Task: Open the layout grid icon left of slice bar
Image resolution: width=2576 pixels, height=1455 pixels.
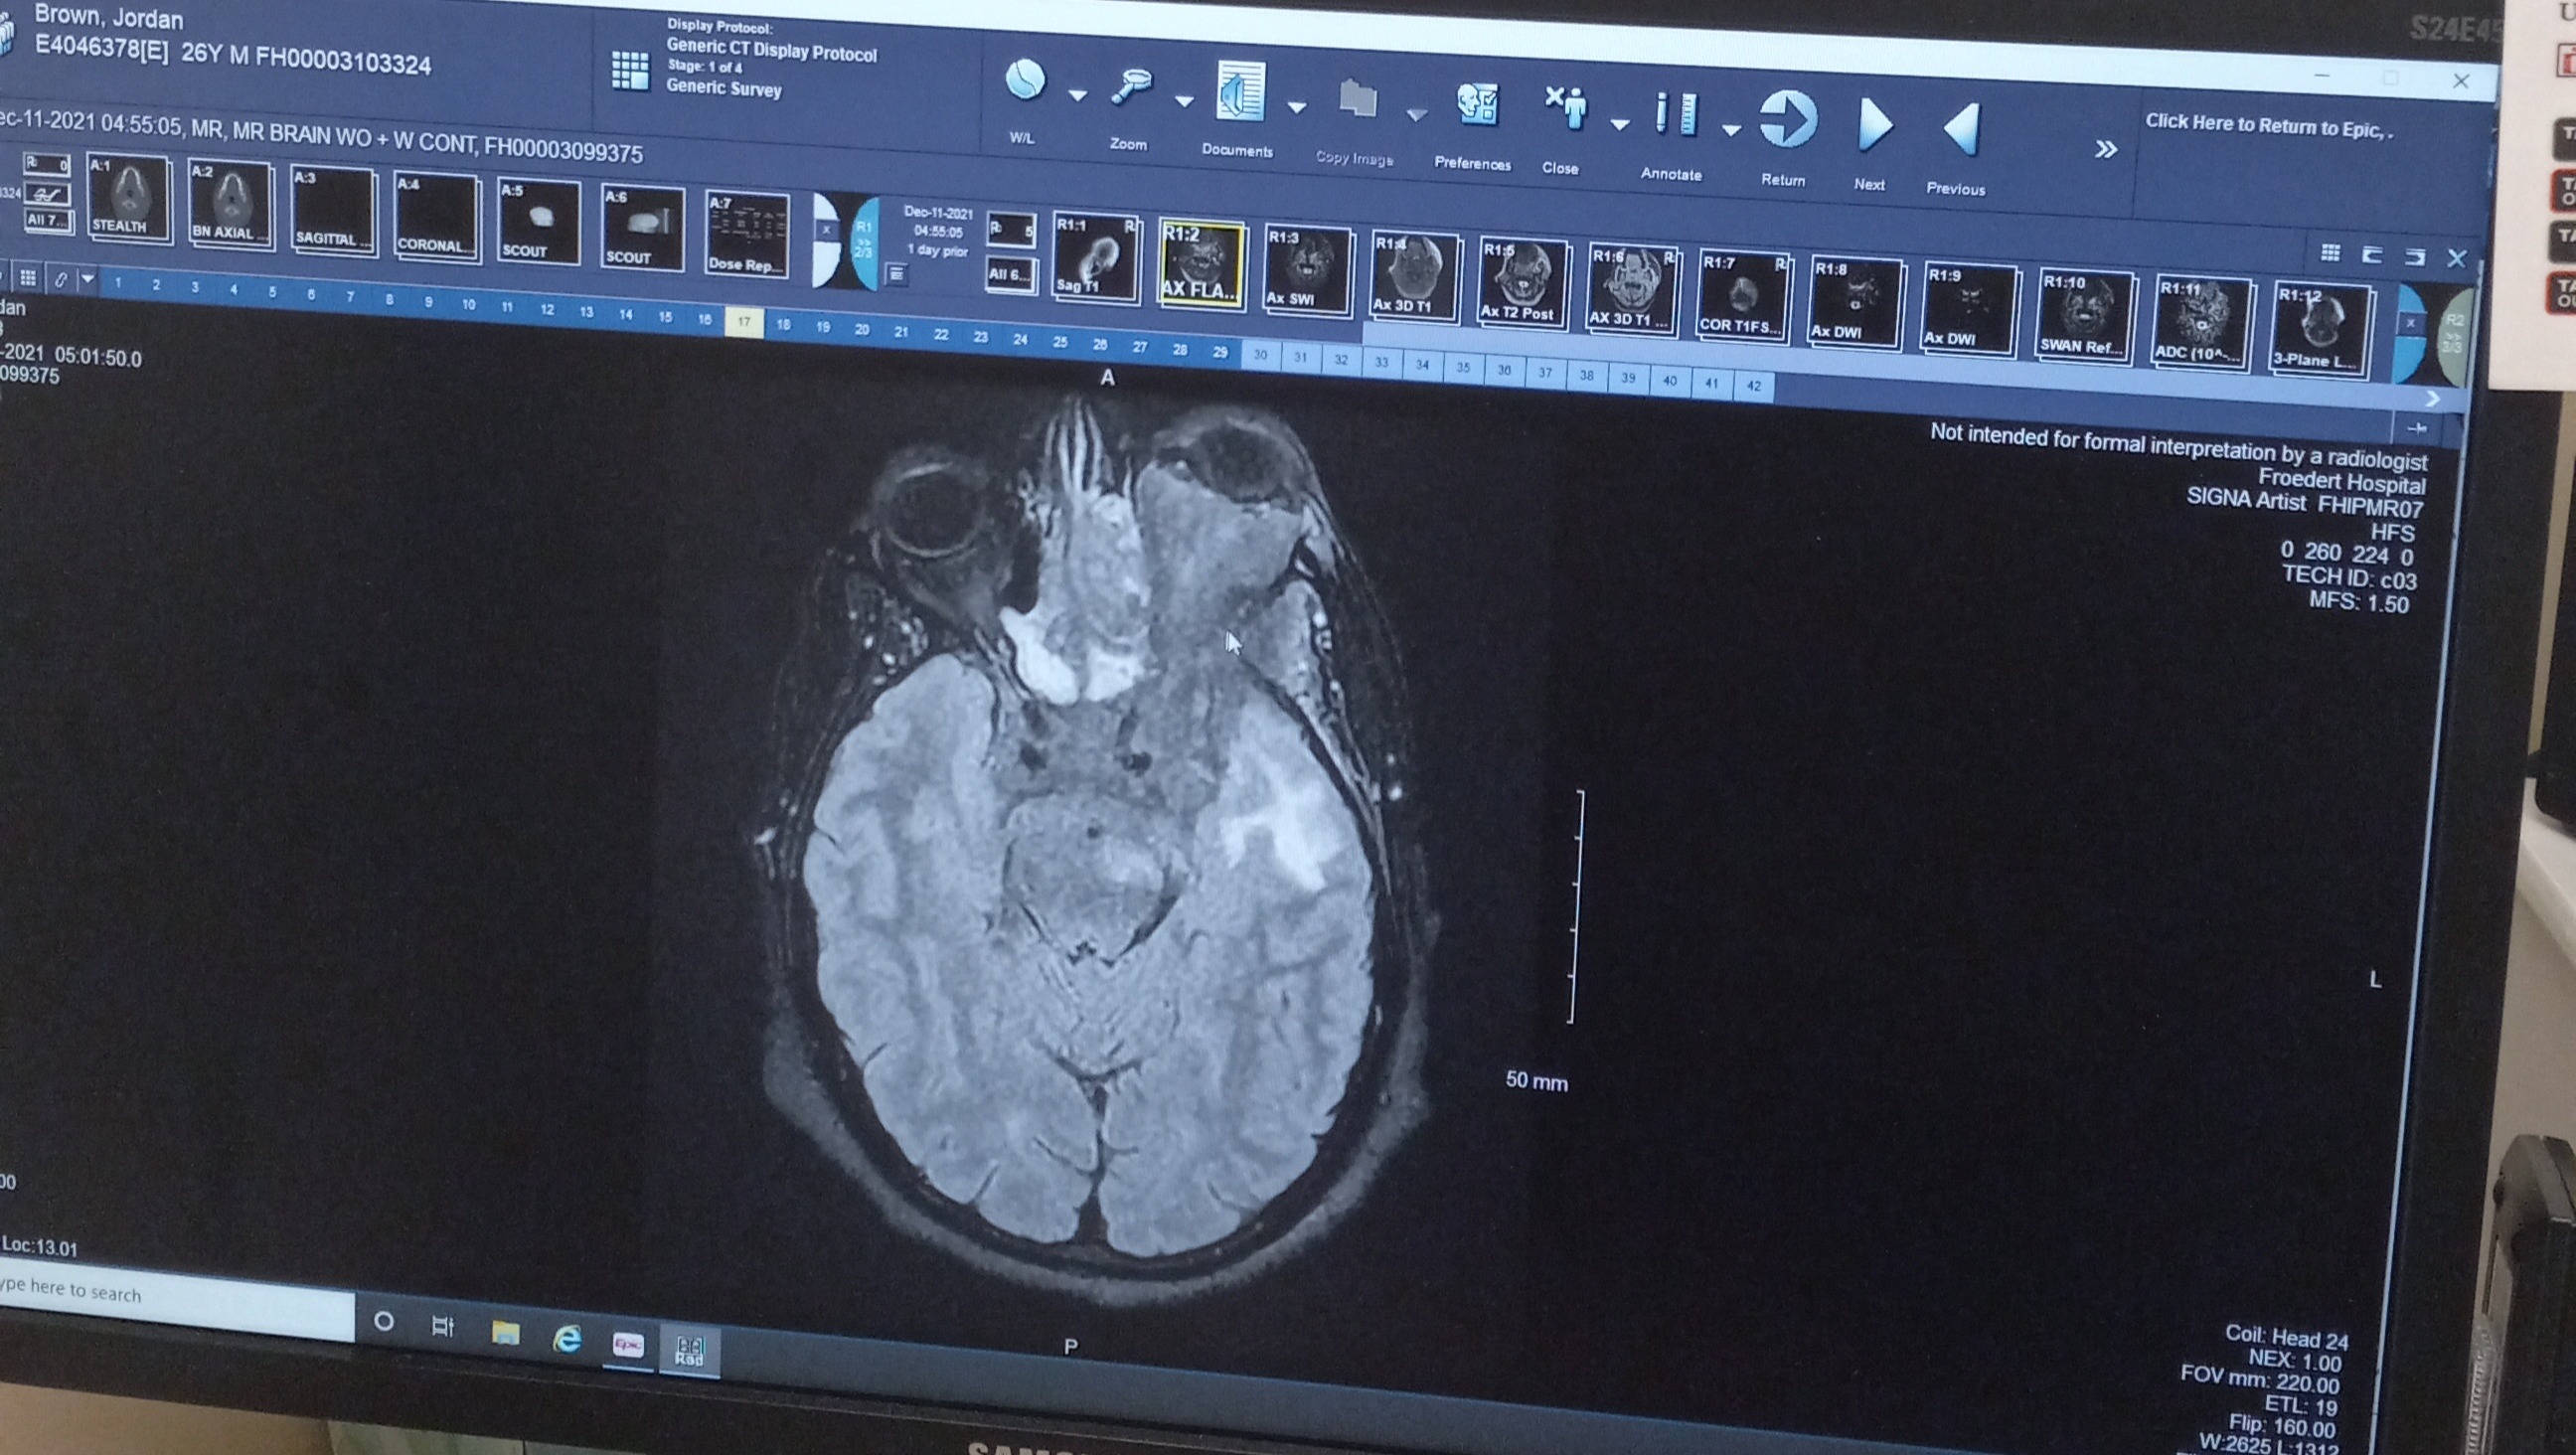Action: click(28, 277)
